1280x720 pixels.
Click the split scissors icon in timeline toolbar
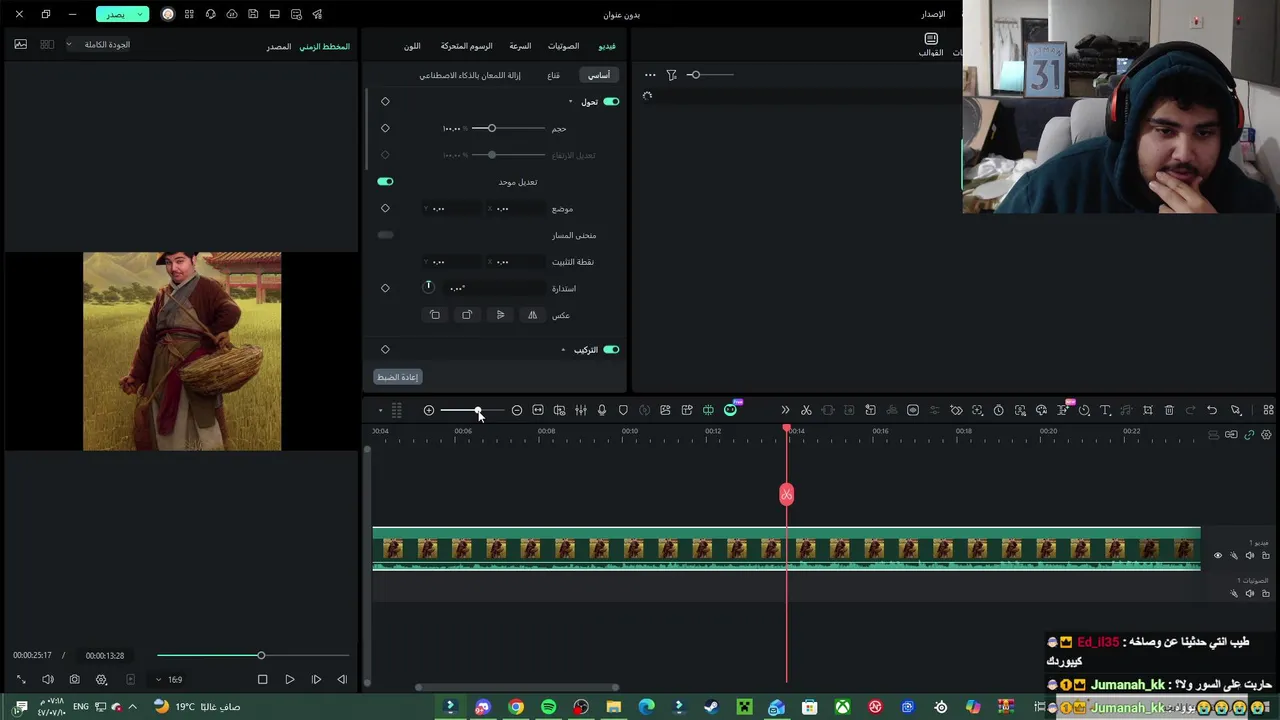806,410
